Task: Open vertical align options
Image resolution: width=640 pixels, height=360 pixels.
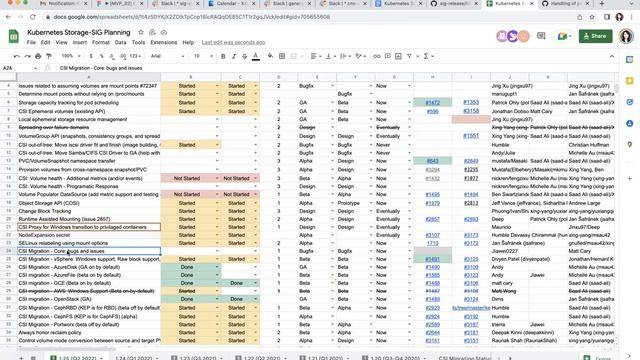Action: (x=330, y=56)
